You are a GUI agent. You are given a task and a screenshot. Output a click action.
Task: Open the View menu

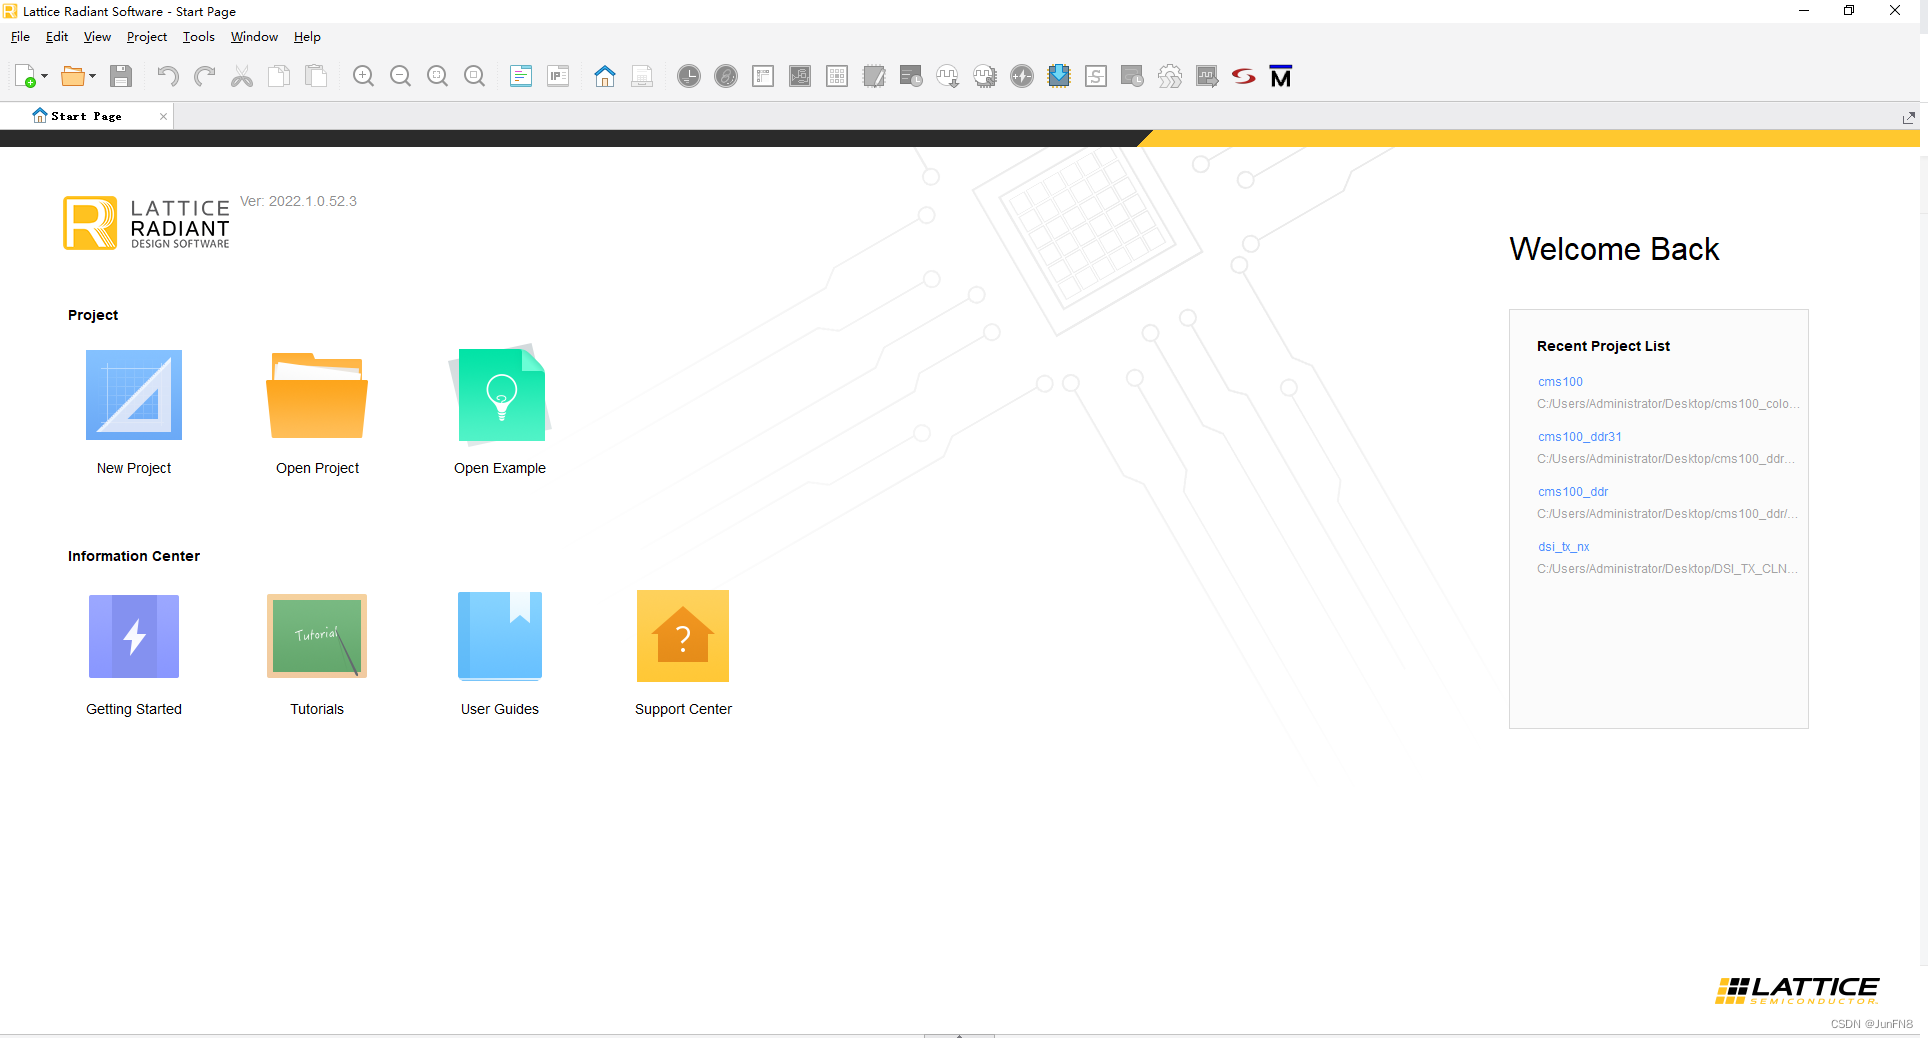coord(97,37)
